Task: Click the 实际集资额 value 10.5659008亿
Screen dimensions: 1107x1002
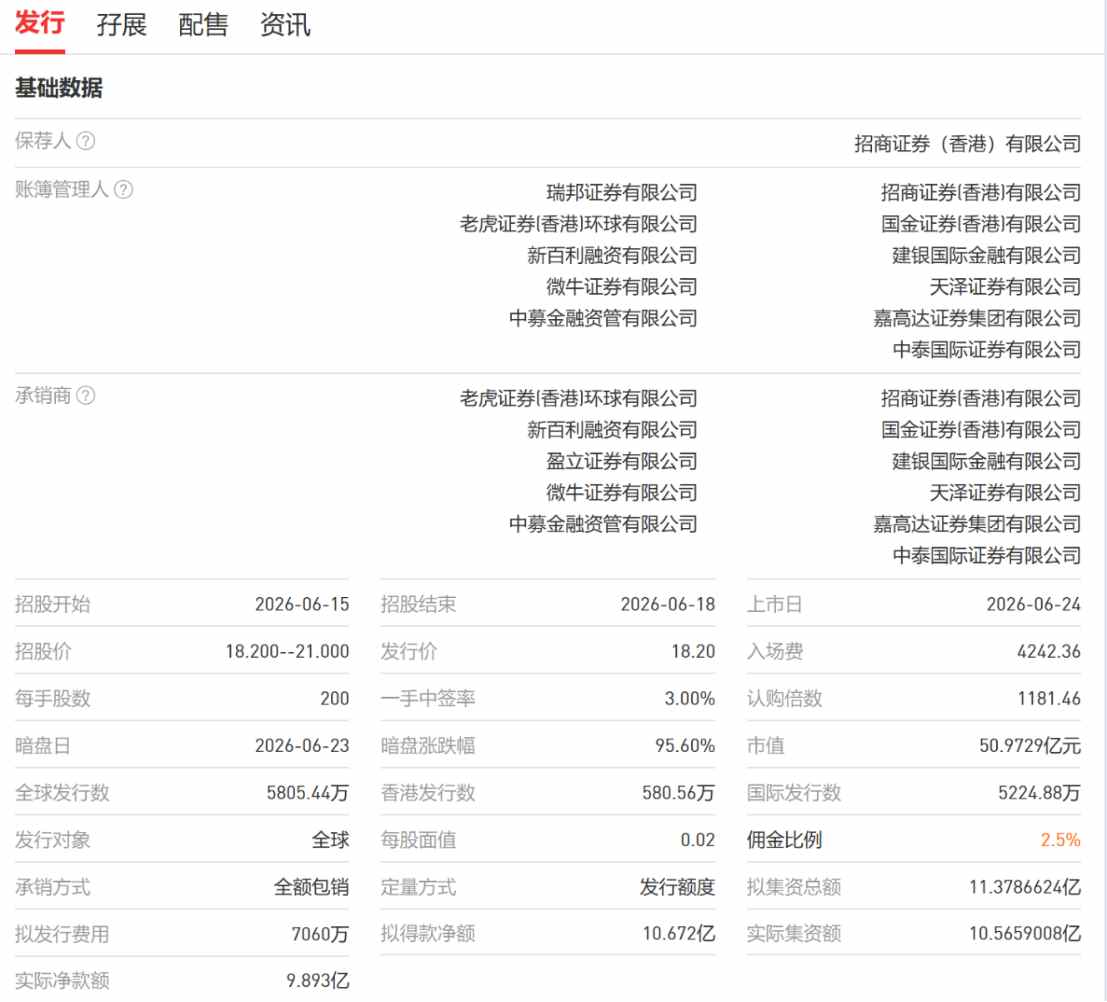Action: click(x=1025, y=934)
